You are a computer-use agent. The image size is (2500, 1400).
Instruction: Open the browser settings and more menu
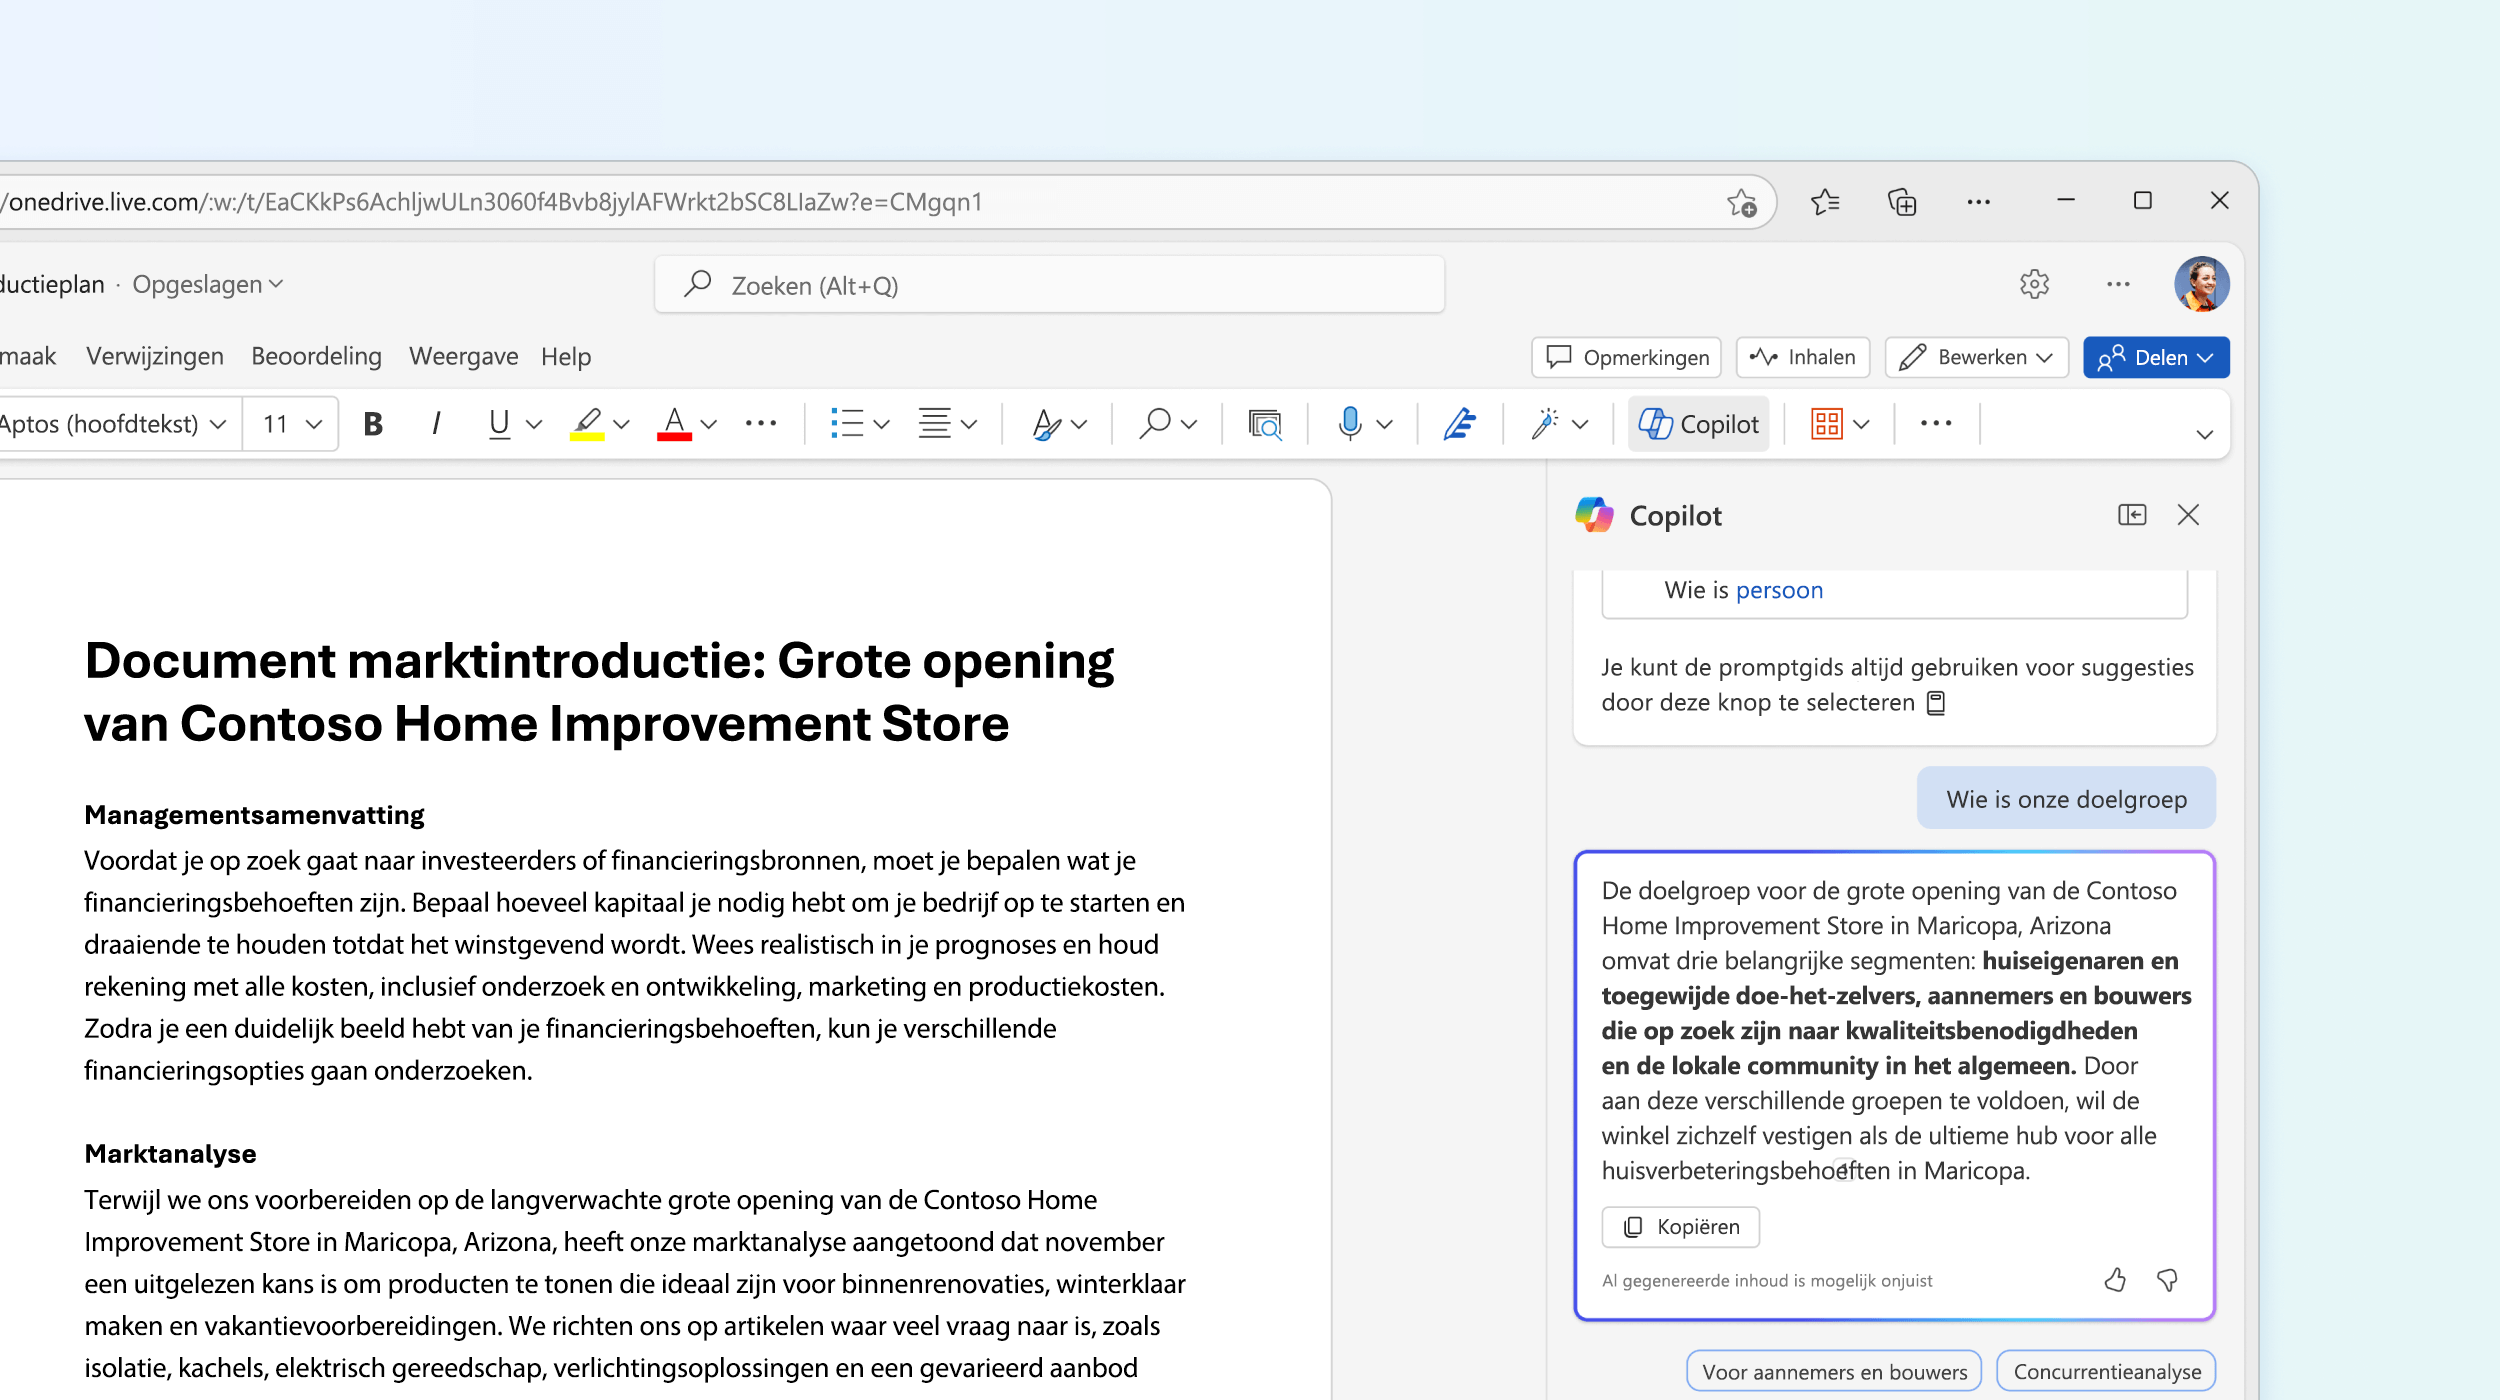tap(1979, 202)
